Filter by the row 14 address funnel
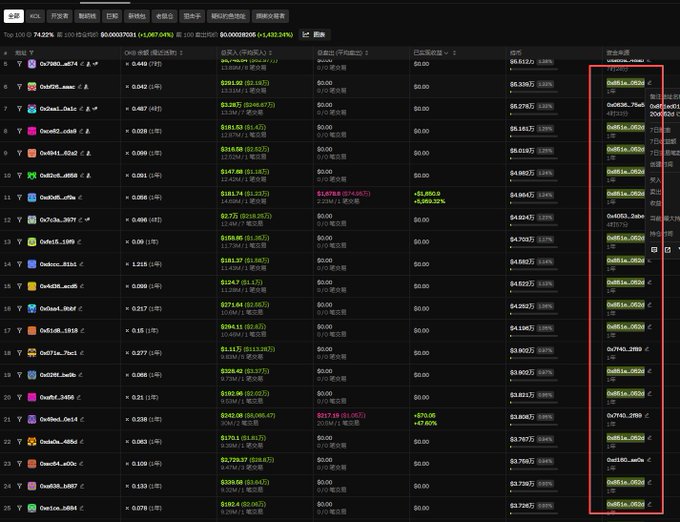This screenshot has width=680, height=522. coord(19,264)
